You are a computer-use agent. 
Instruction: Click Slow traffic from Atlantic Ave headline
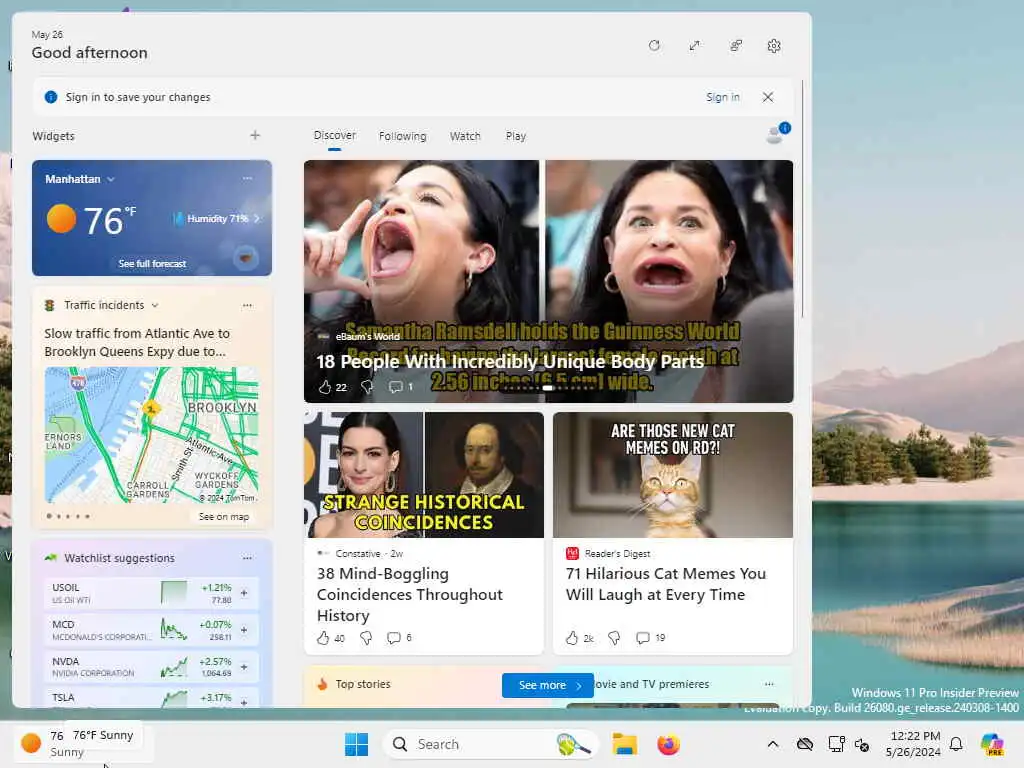[137, 342]
